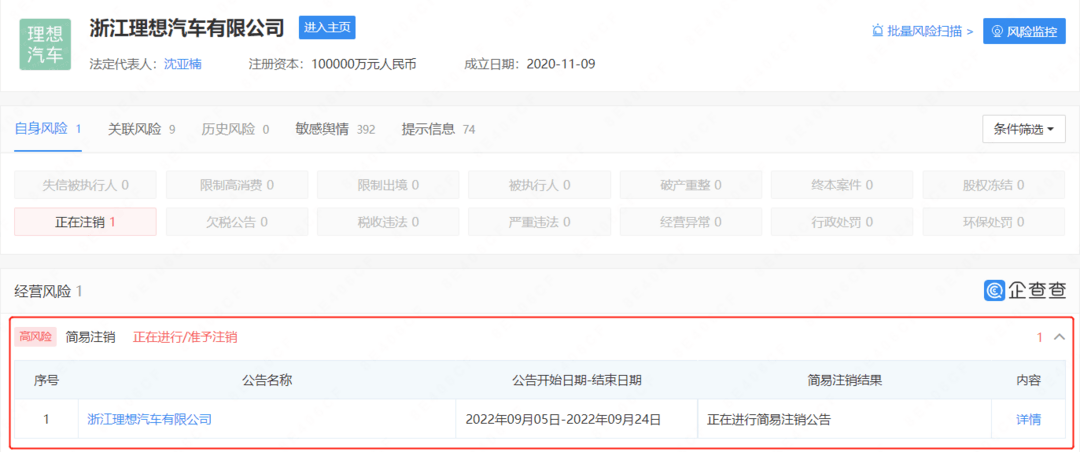Click the 公告名称 column header
The width and height of the screenshot is (1080, 452).
(x=268, y=380)
